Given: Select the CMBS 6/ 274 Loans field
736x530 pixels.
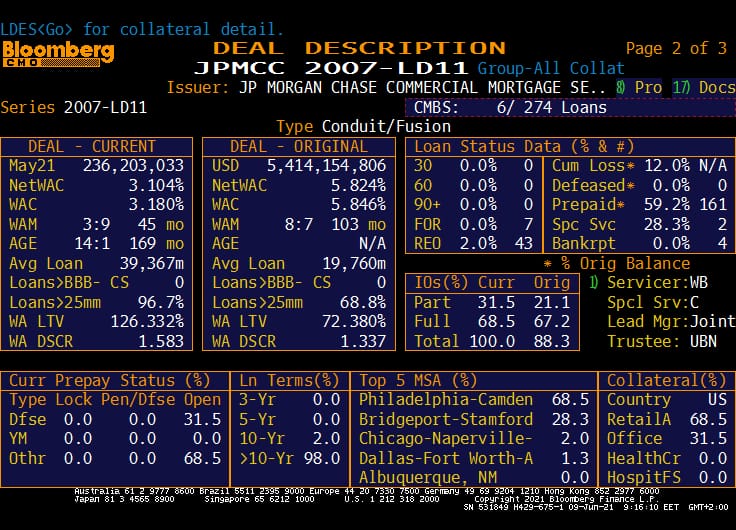Looking at the screenshot, I should [x=570, y=108].
